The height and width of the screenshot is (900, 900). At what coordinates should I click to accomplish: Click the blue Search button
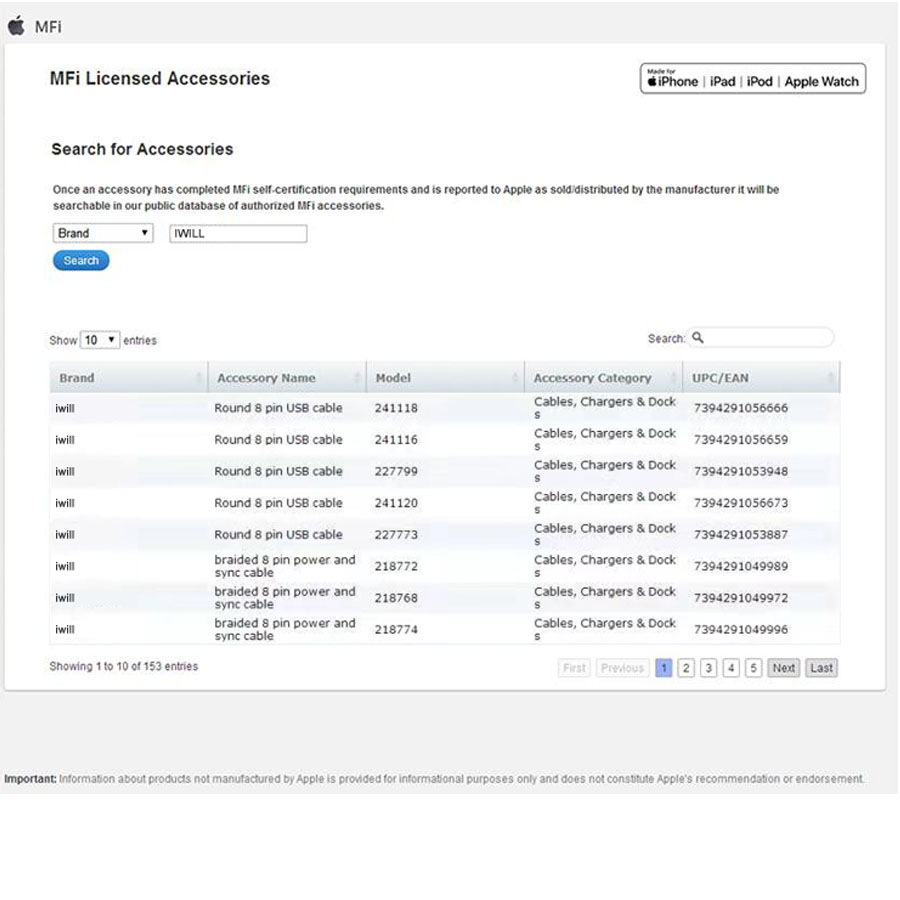click(x=81, y=261)
